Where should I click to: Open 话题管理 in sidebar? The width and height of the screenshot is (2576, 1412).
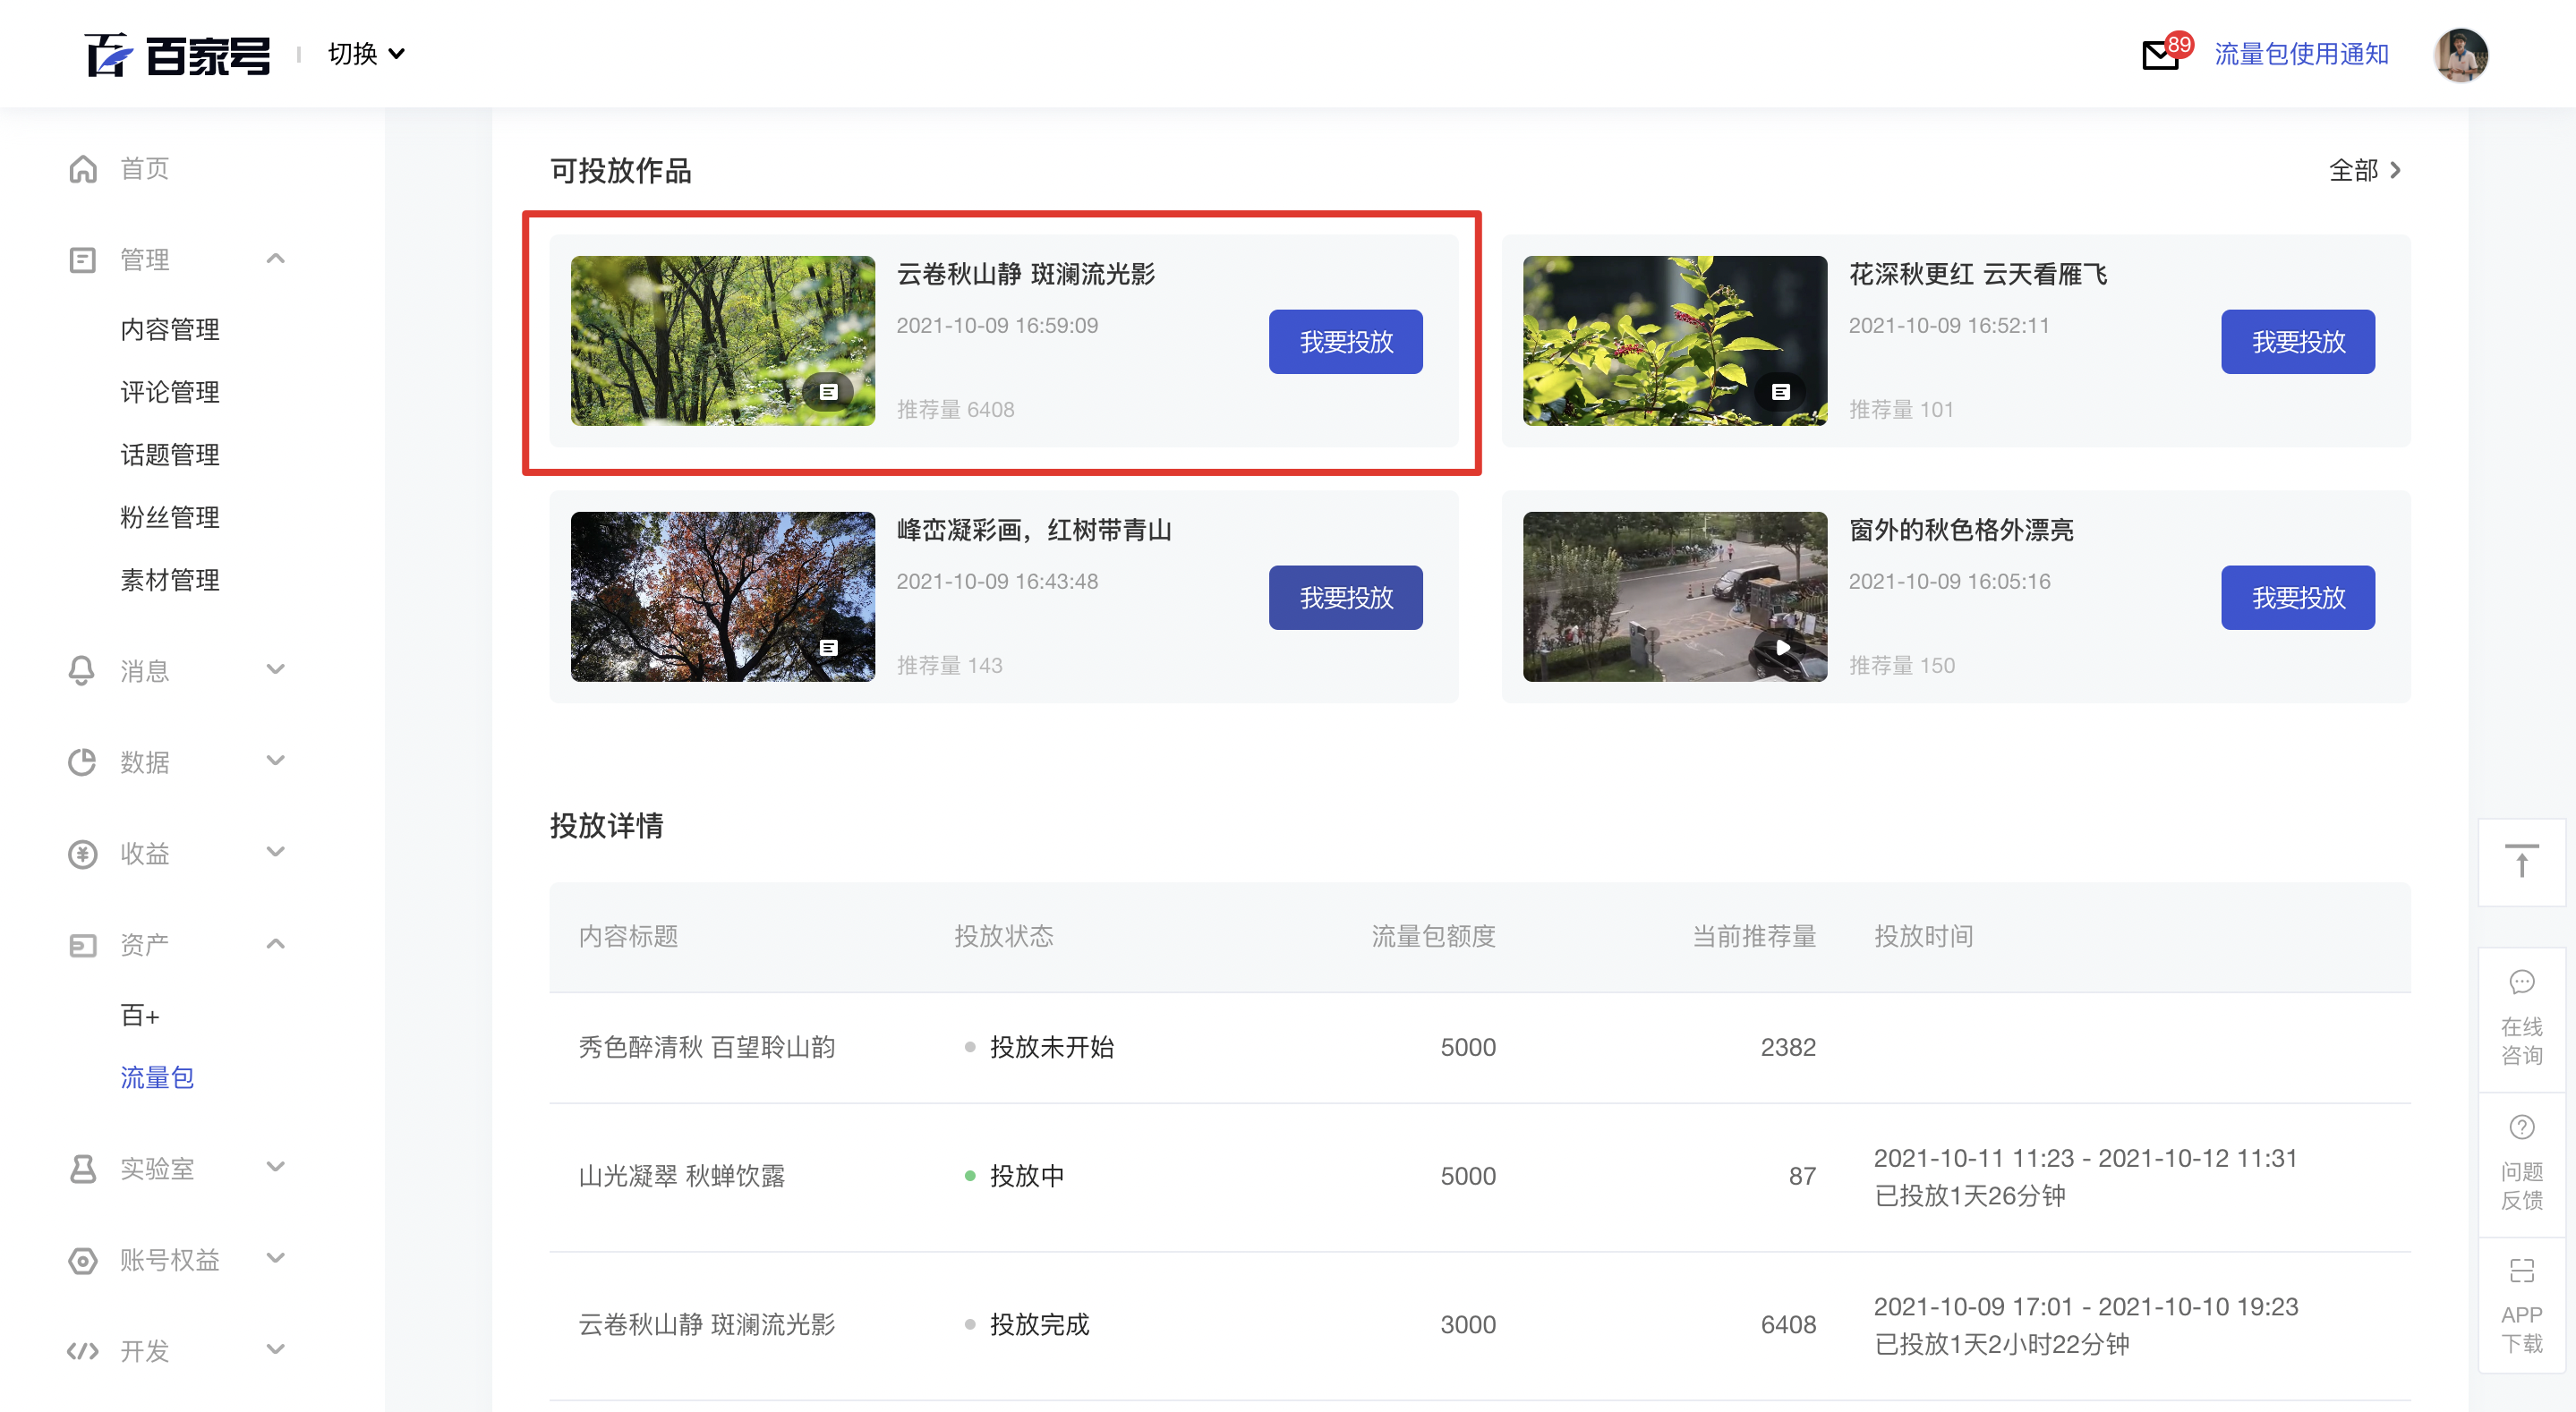170,455
